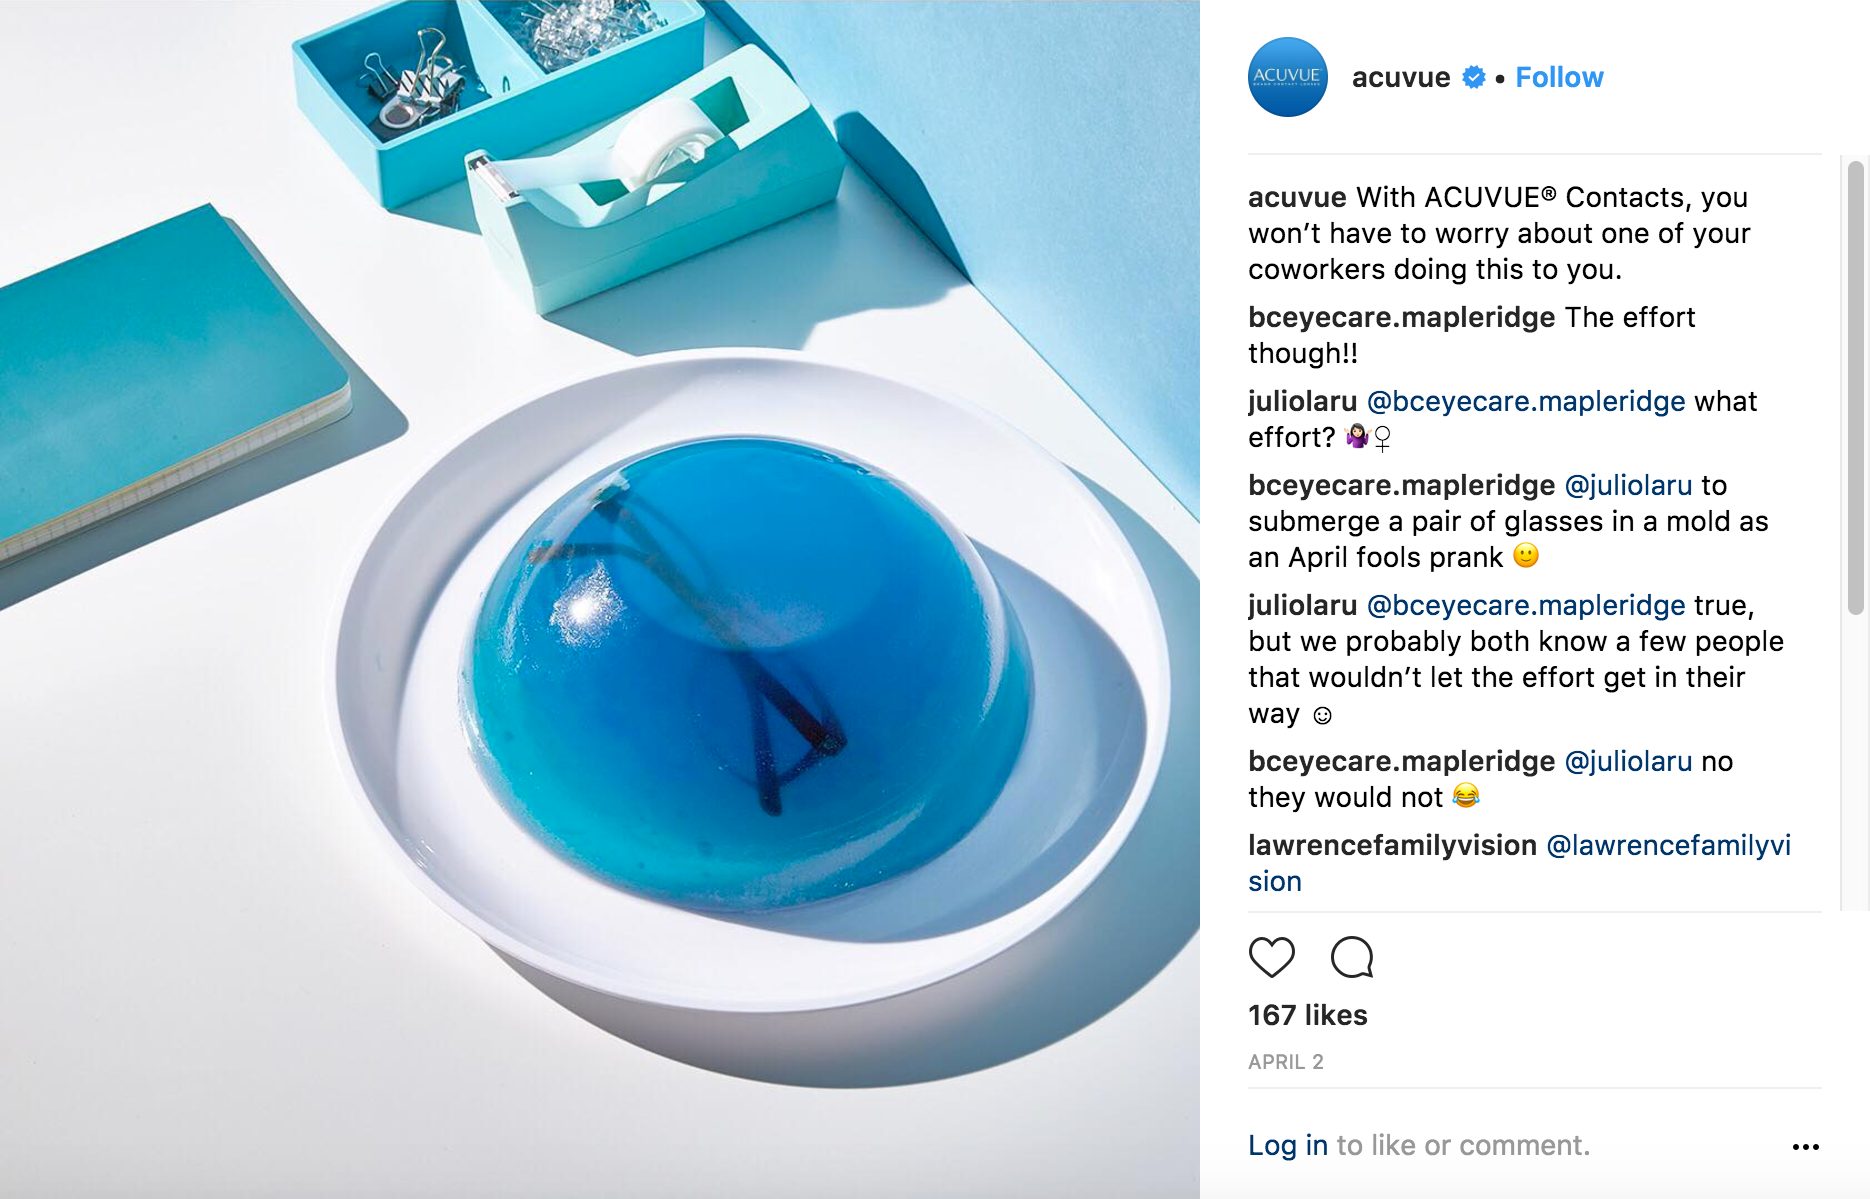Open the lawrencefamilyvision commenter profile
The image size is (1870, 1199).
(1392, 845)
